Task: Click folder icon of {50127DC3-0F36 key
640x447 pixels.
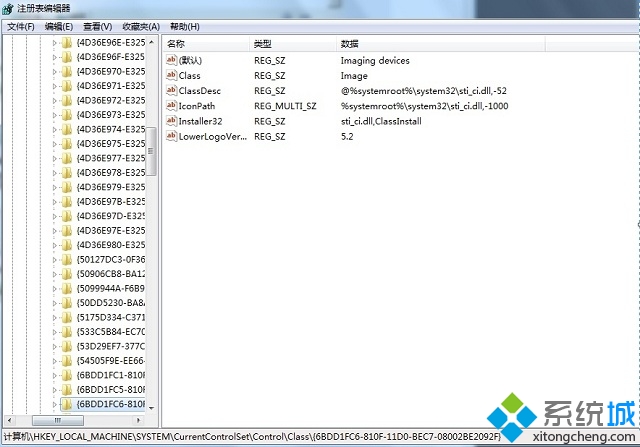Action: (x=67, y=260)
